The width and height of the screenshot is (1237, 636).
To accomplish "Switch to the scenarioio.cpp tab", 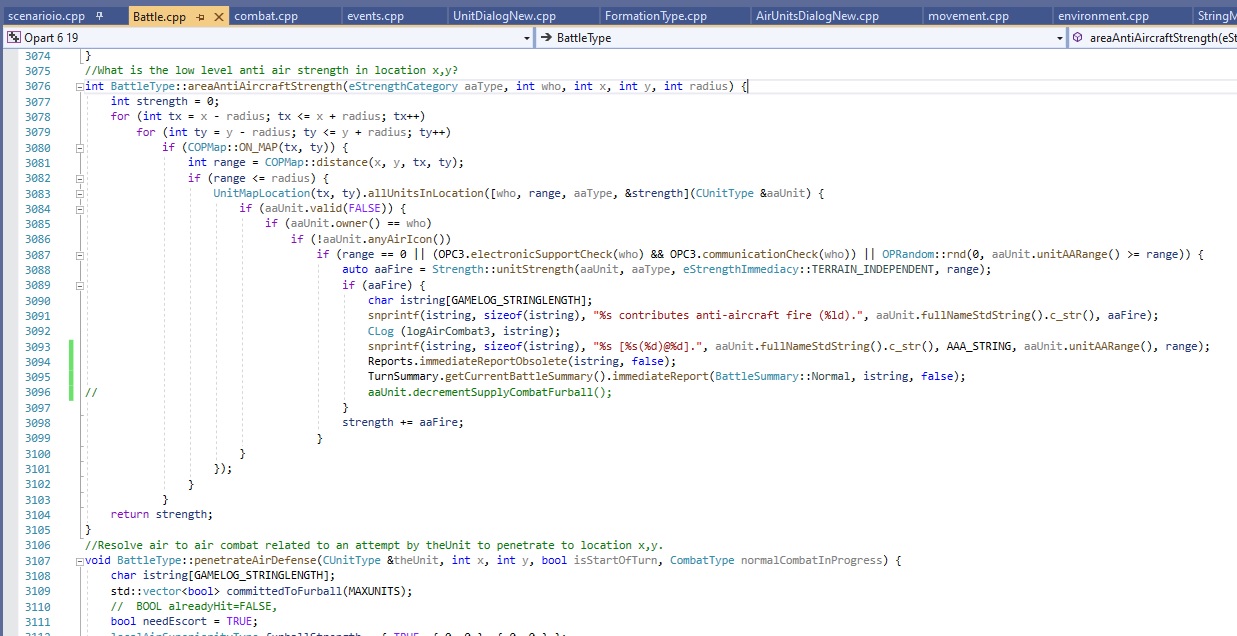I will (46, 17).
